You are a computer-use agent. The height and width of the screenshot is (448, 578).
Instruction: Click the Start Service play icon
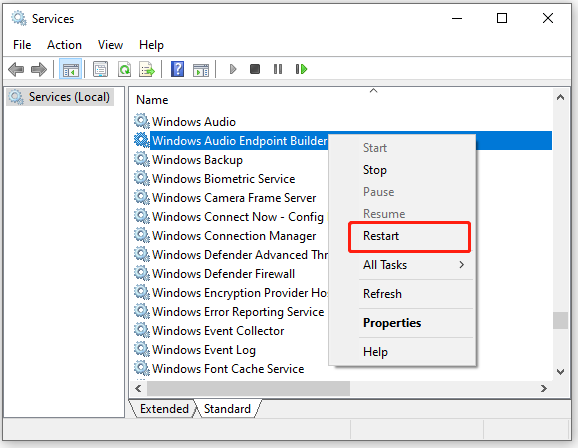(233, 69)
